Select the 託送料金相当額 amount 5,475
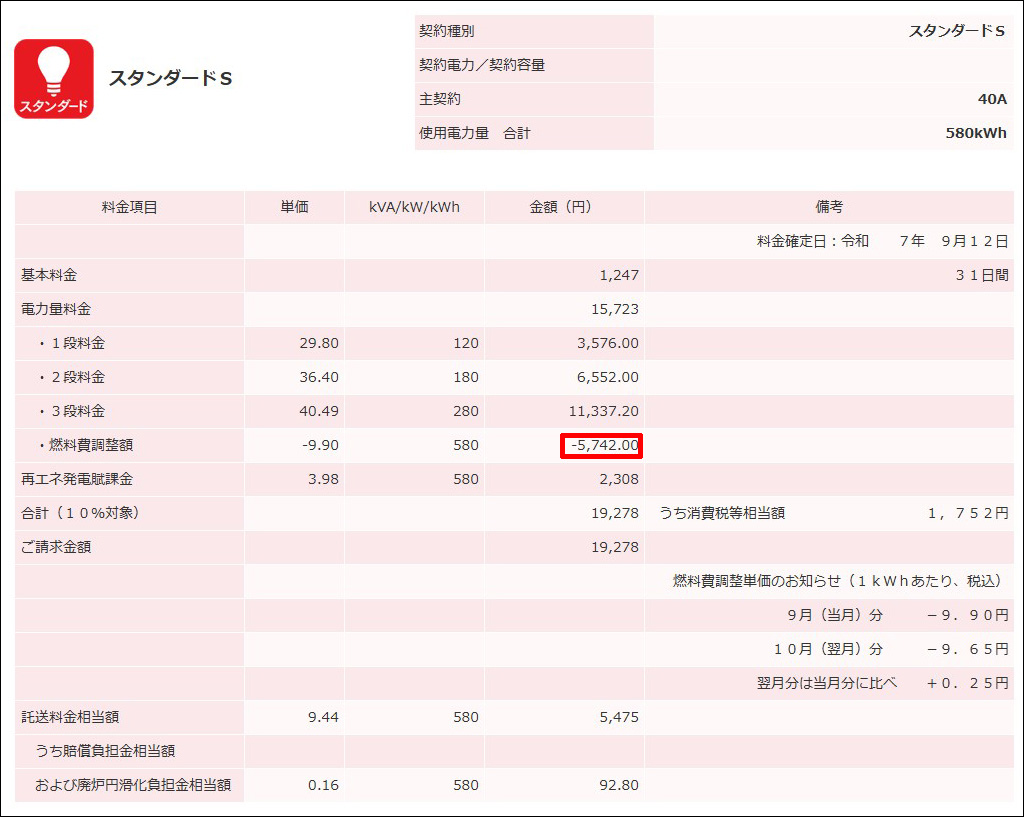 (619, 717)
